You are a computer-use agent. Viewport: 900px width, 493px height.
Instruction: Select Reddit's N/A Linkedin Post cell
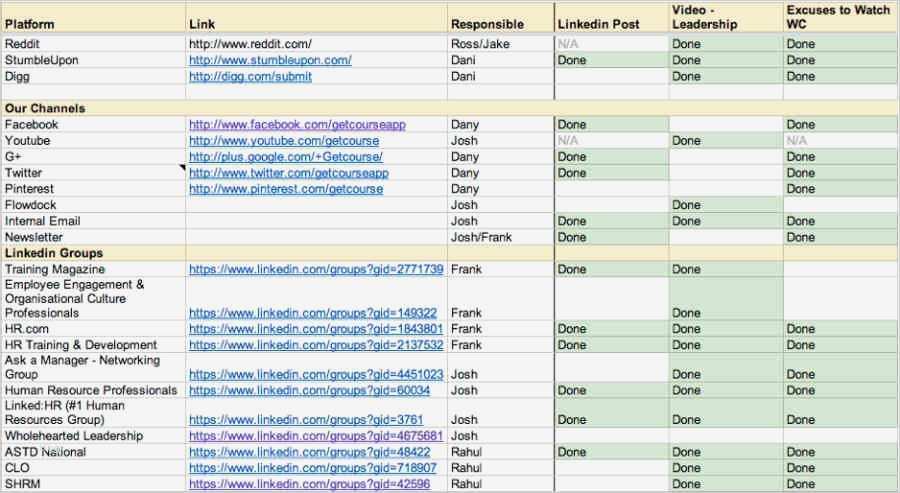coord(611,44)
